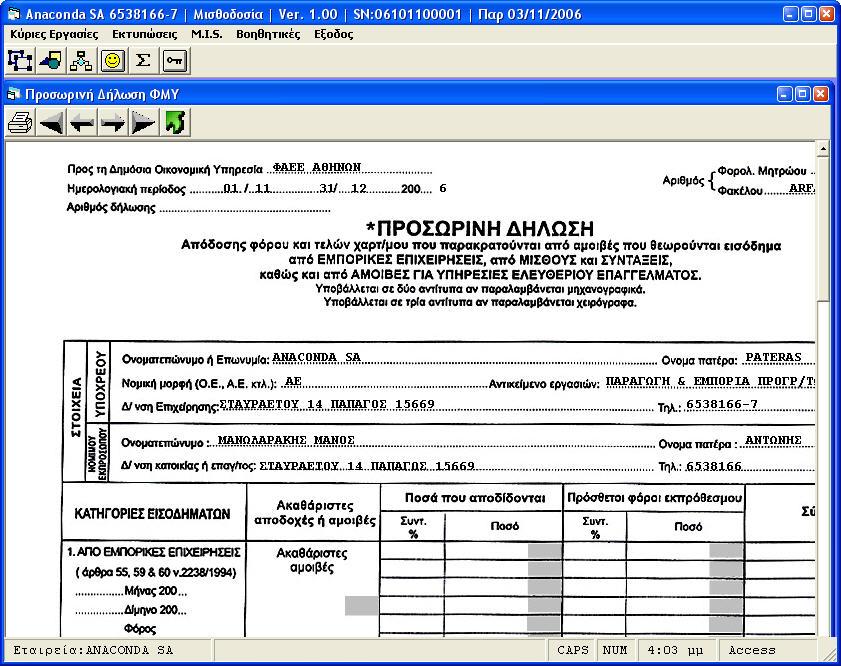This screenshot has height=666, width=841.
Task: Click the phone number 6538166-7 in the form
Action: 722,404
